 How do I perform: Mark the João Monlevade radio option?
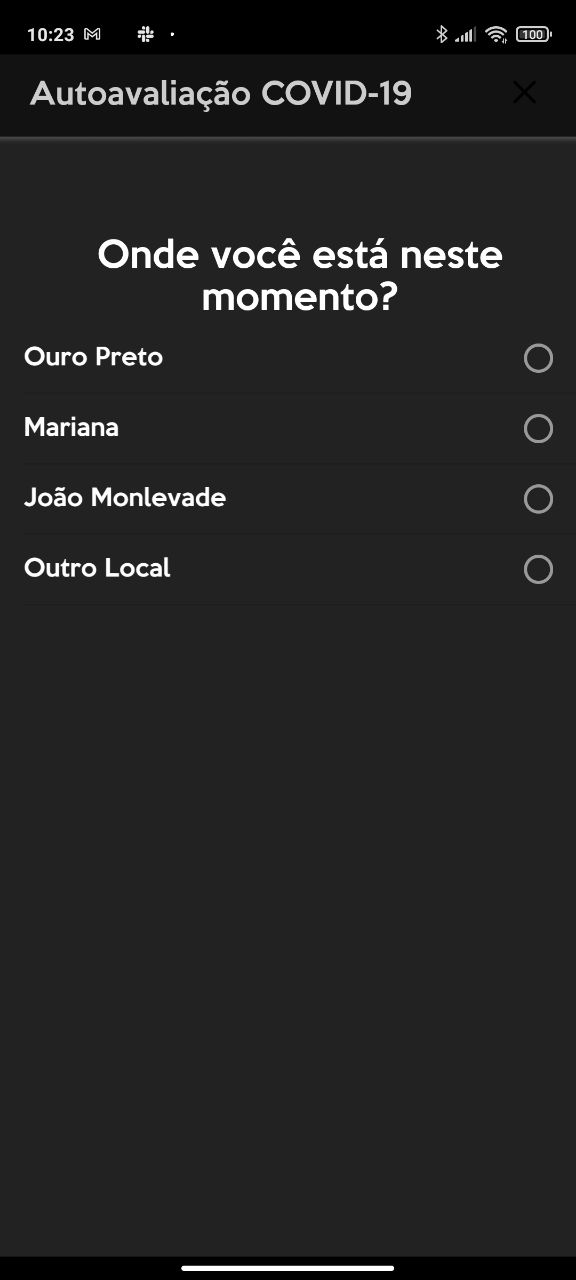click(538, 498)
